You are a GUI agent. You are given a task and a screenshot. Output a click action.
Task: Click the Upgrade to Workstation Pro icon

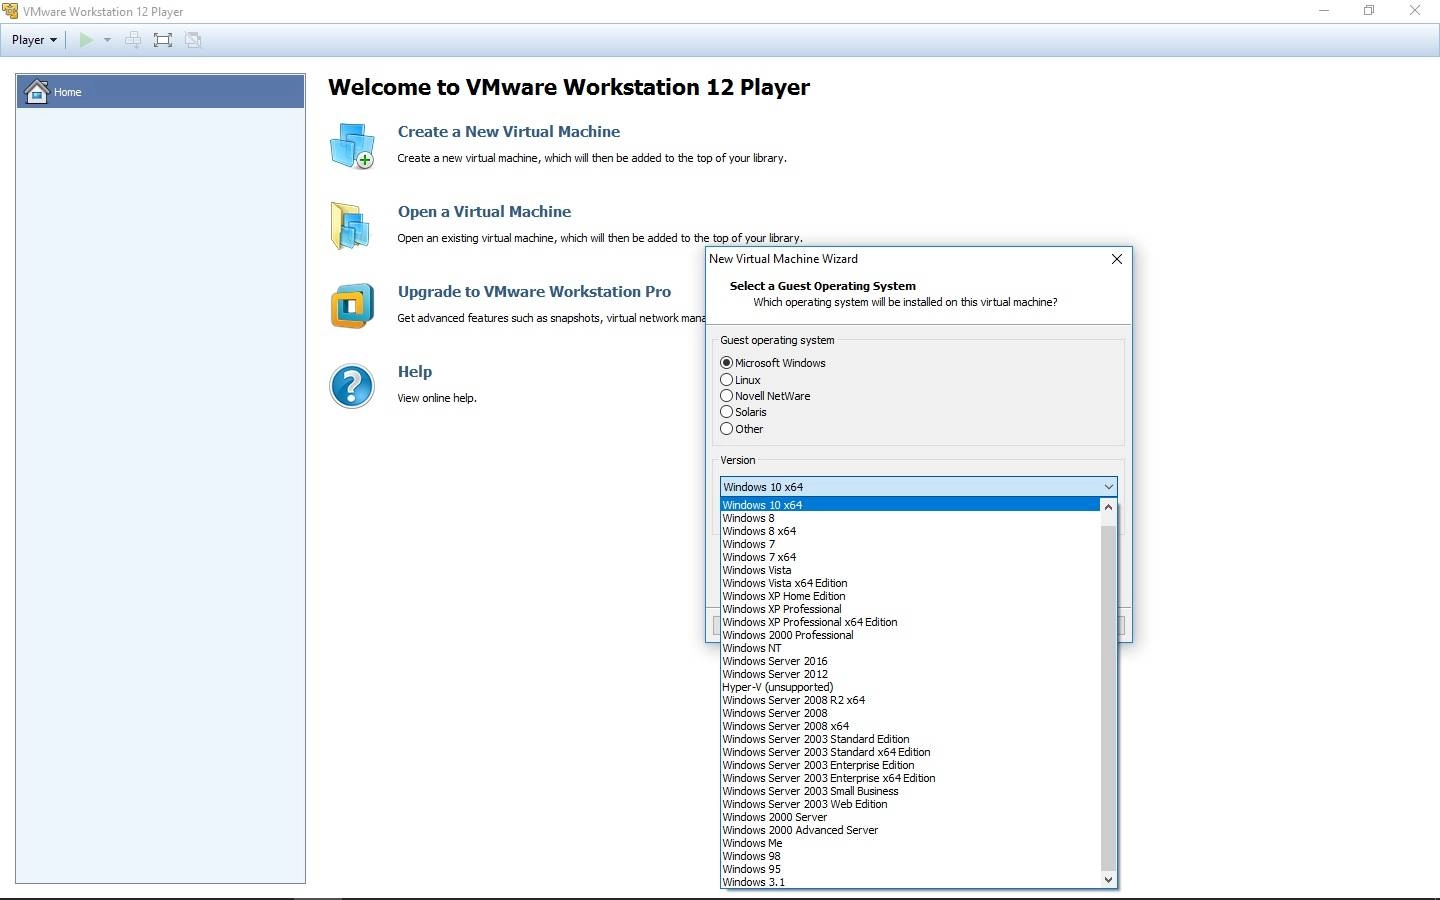coord(352,306)
